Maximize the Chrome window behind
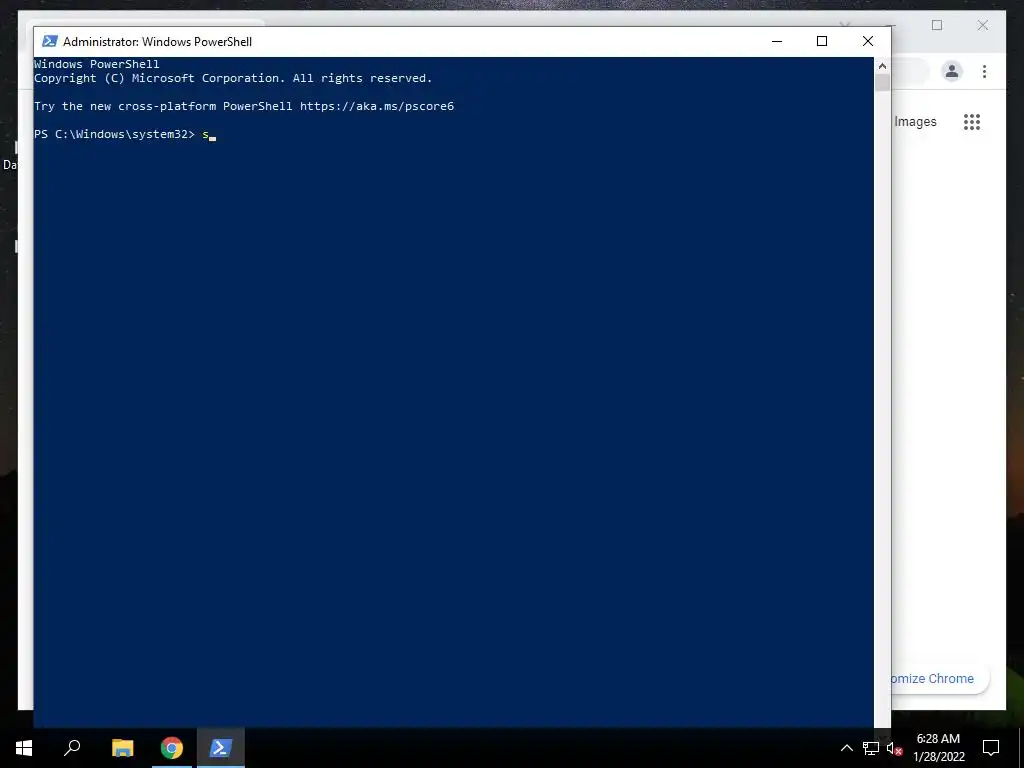This screenshot has height=768, width=1024. 937,25
